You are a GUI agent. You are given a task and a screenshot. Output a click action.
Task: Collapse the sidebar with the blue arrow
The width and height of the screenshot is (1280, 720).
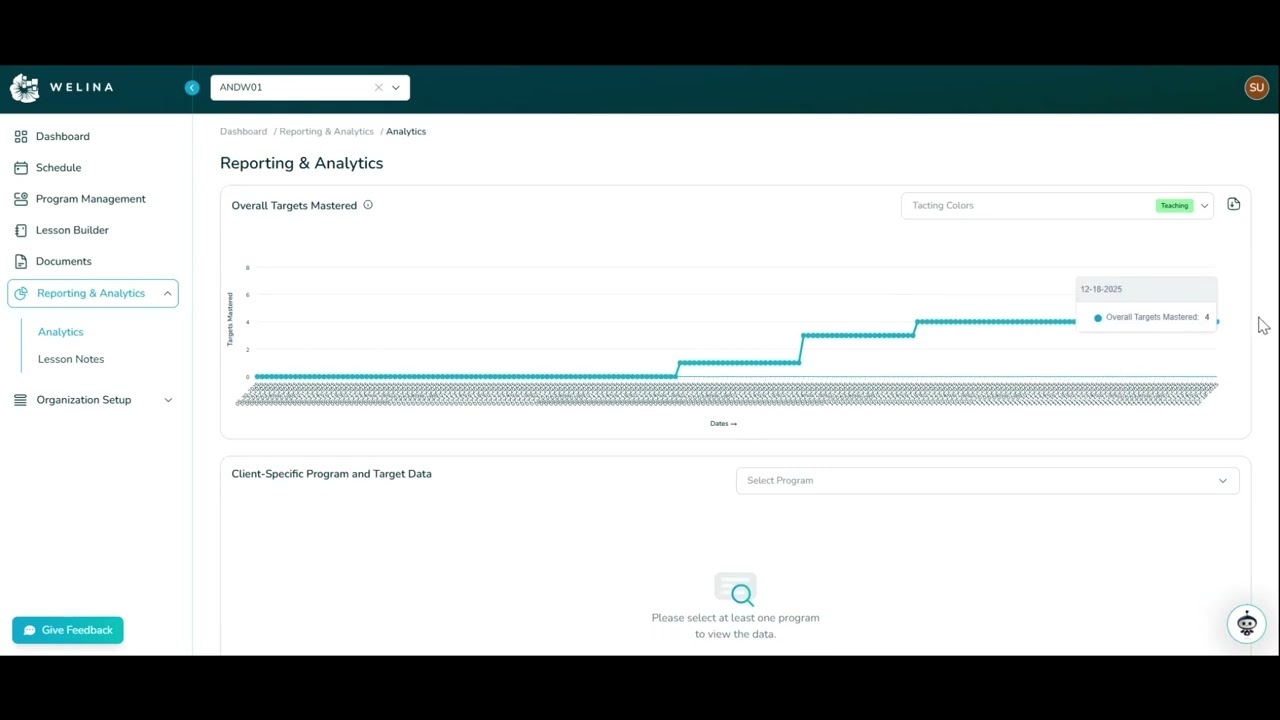click(x=192, y=88)
